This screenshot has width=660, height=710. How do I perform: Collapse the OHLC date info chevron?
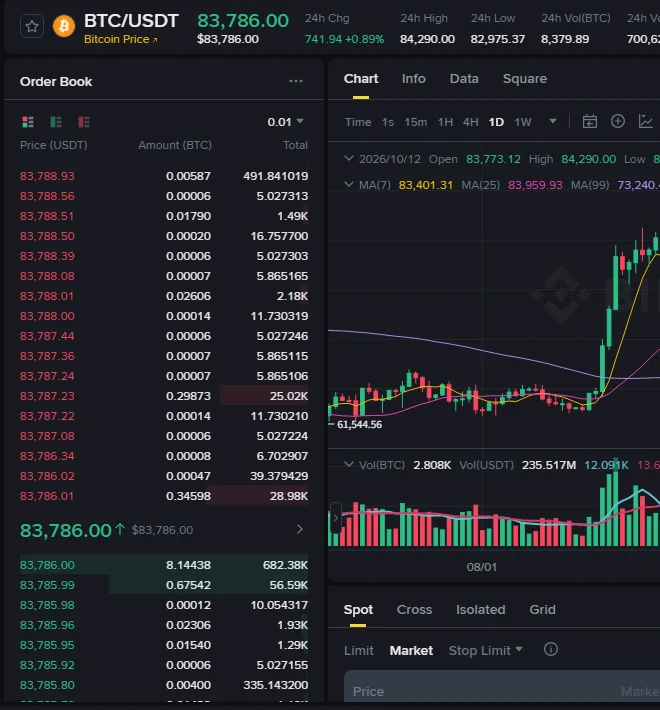coord(349,159)
